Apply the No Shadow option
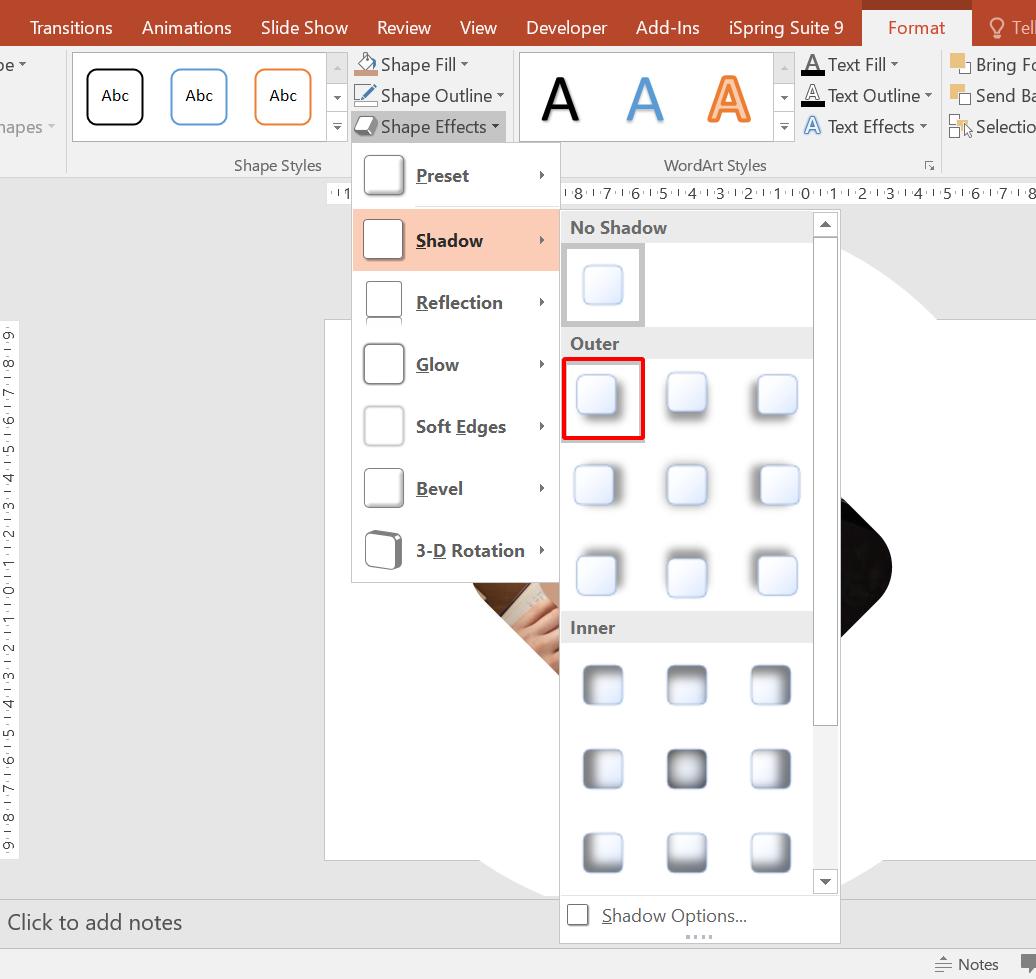Viewport: 1036px width, 979px height. 603,285
